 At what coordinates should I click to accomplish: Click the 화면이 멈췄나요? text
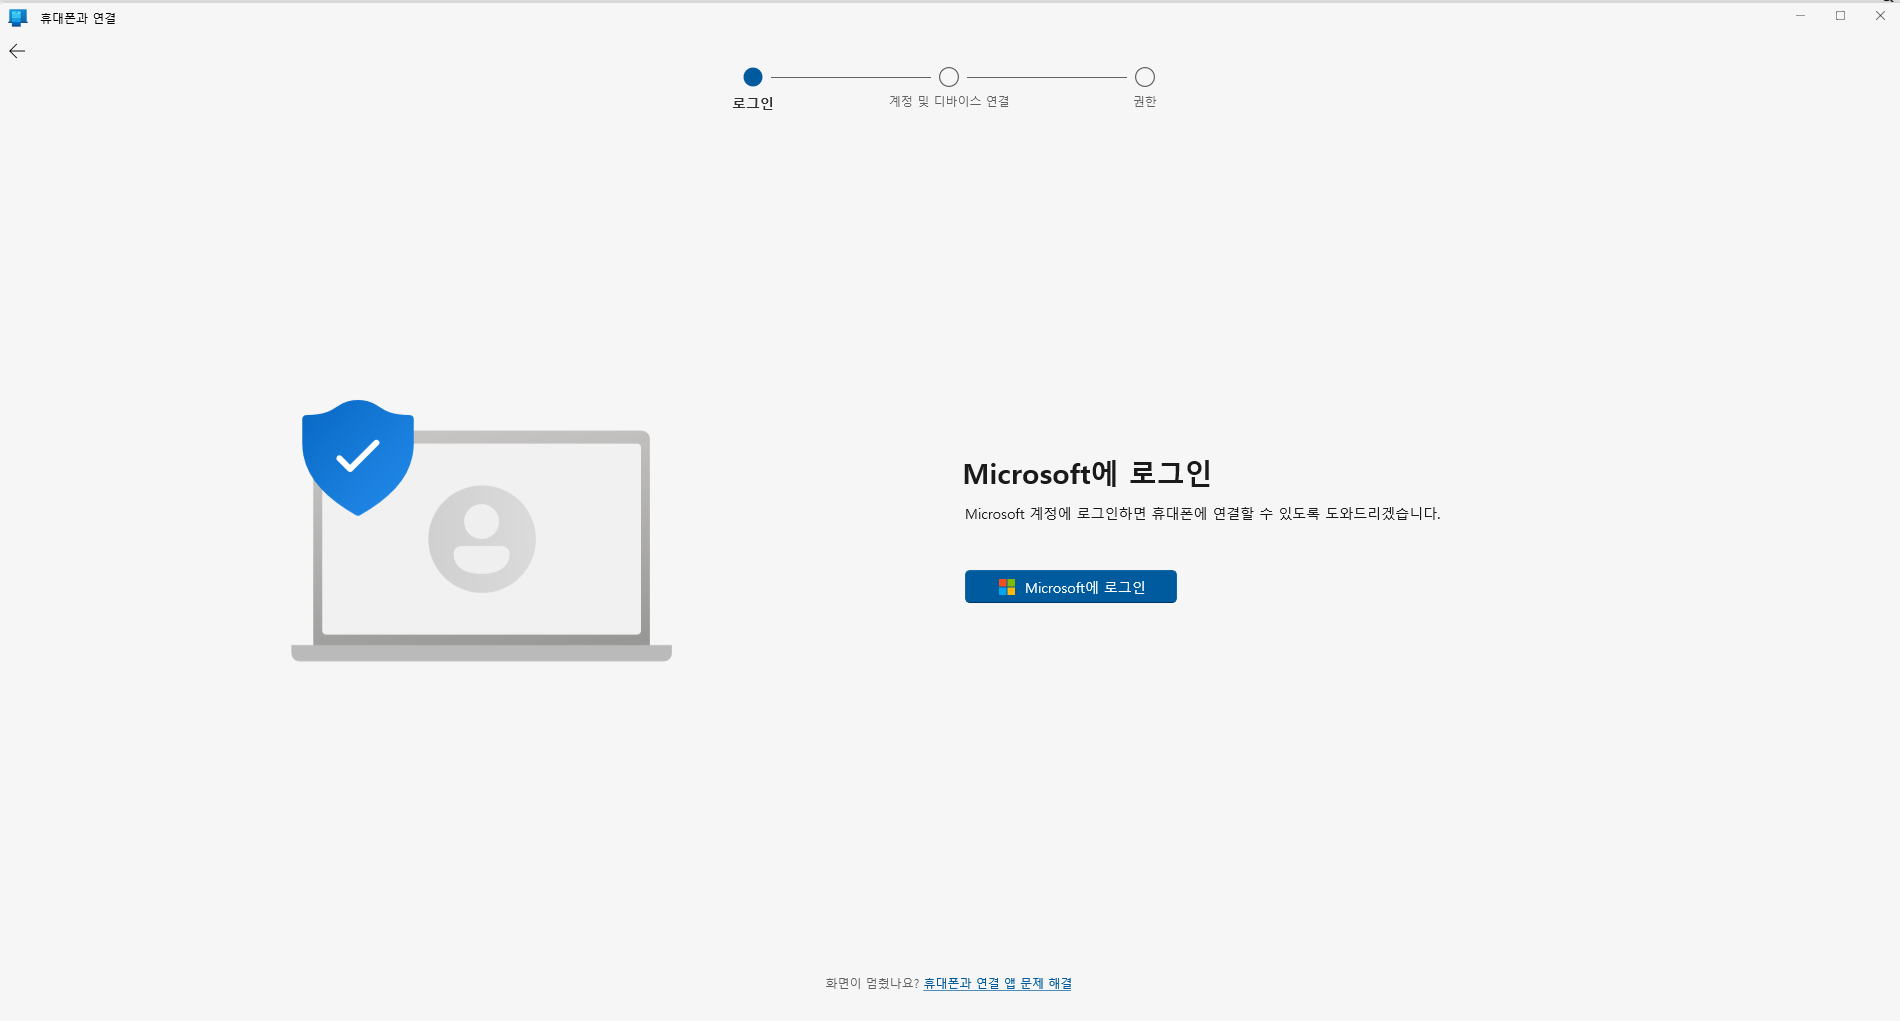871,983
